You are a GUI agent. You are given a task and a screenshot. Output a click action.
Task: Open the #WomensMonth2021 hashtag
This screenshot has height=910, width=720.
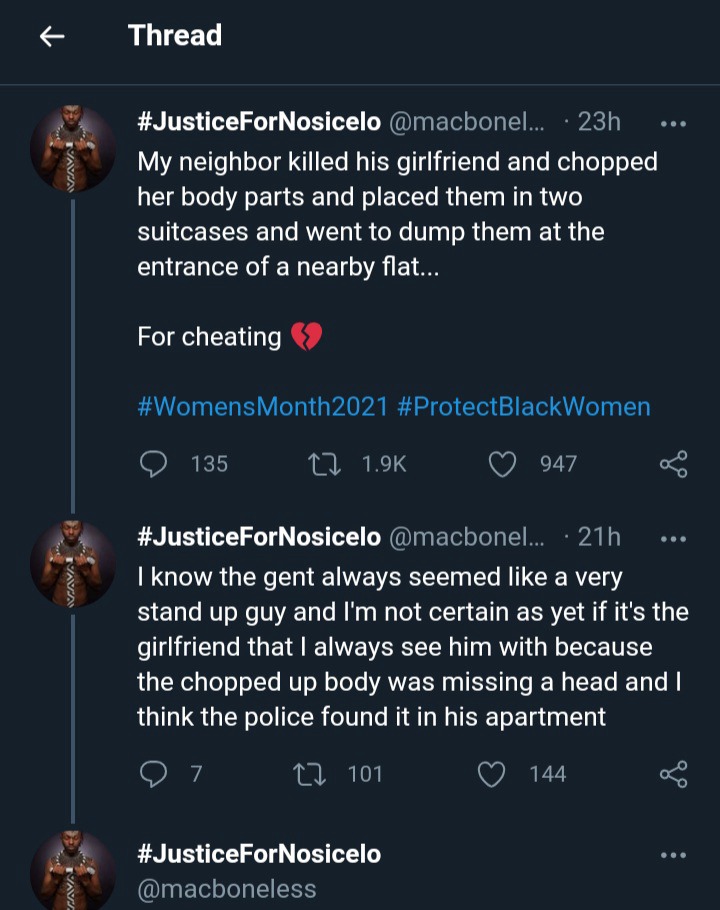263,407
